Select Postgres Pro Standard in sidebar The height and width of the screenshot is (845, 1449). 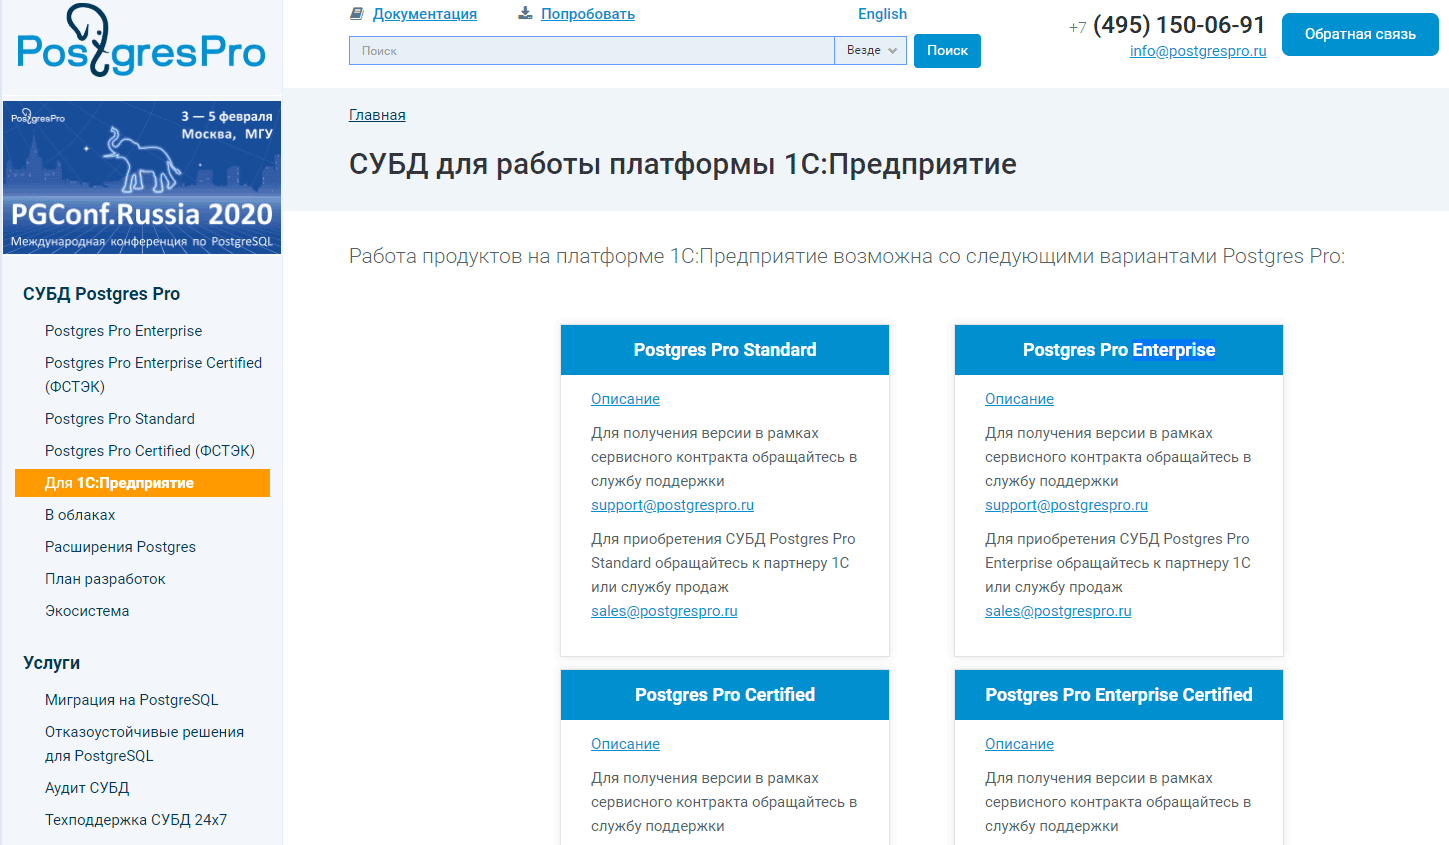point(120,419)
